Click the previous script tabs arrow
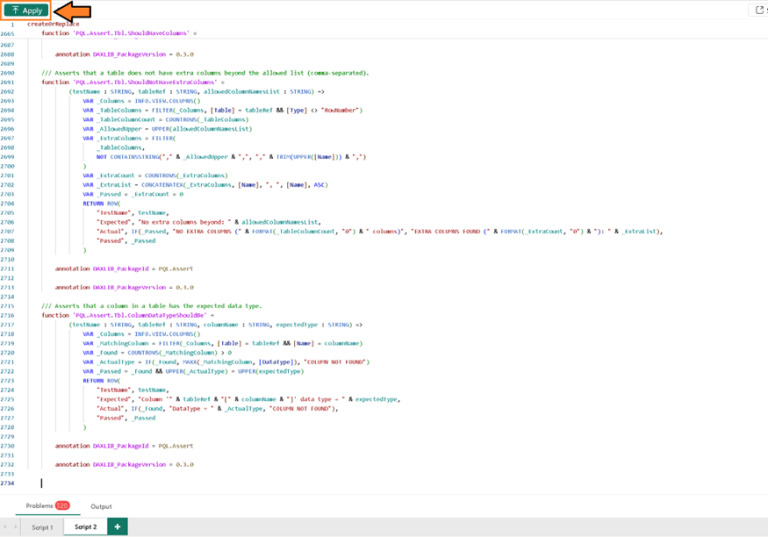Viewport: 768px width, 537px height. (x=5, y=527)
